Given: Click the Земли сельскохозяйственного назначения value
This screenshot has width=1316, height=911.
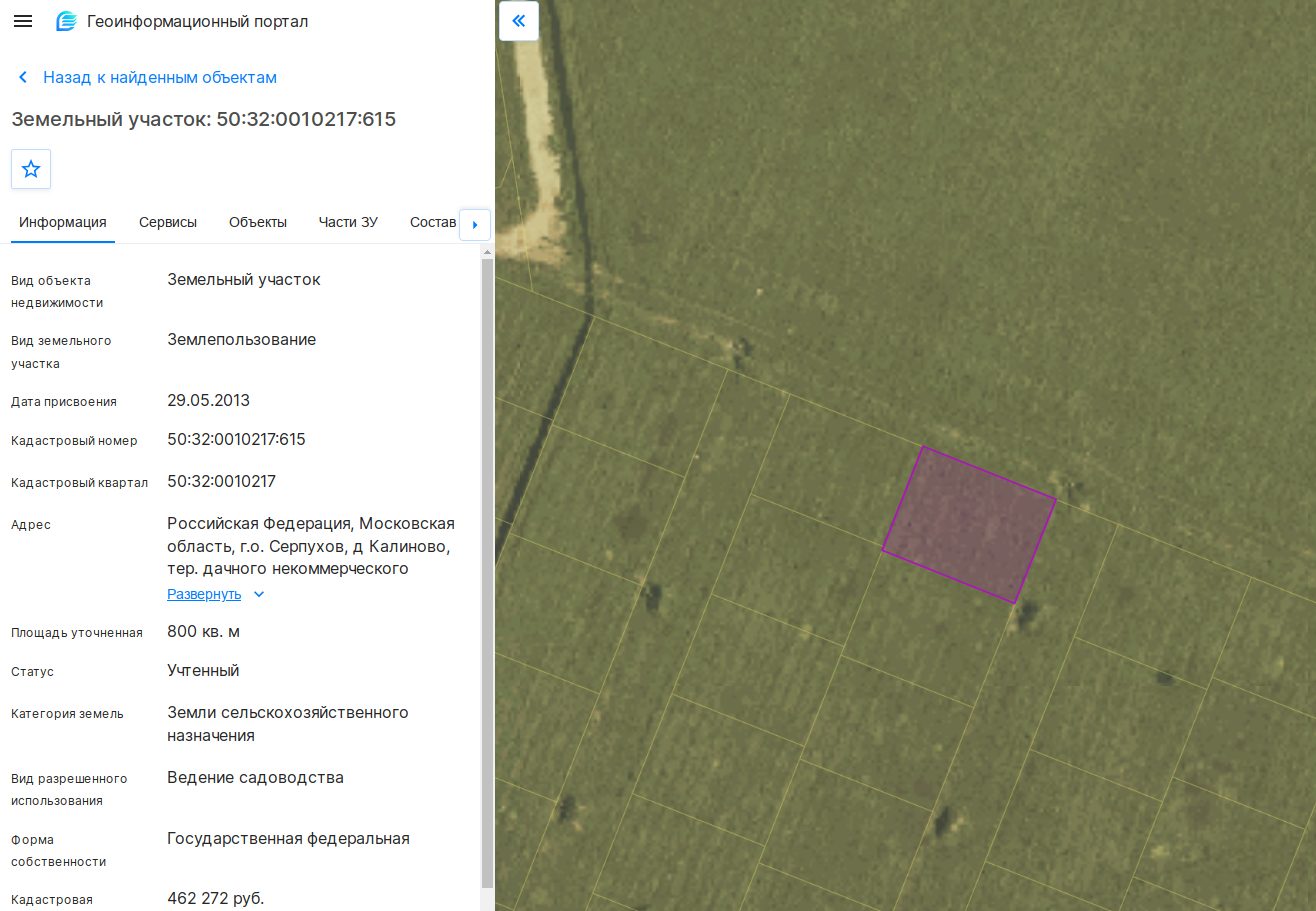Looking at the screenshot, I should (x=288, y=724).
